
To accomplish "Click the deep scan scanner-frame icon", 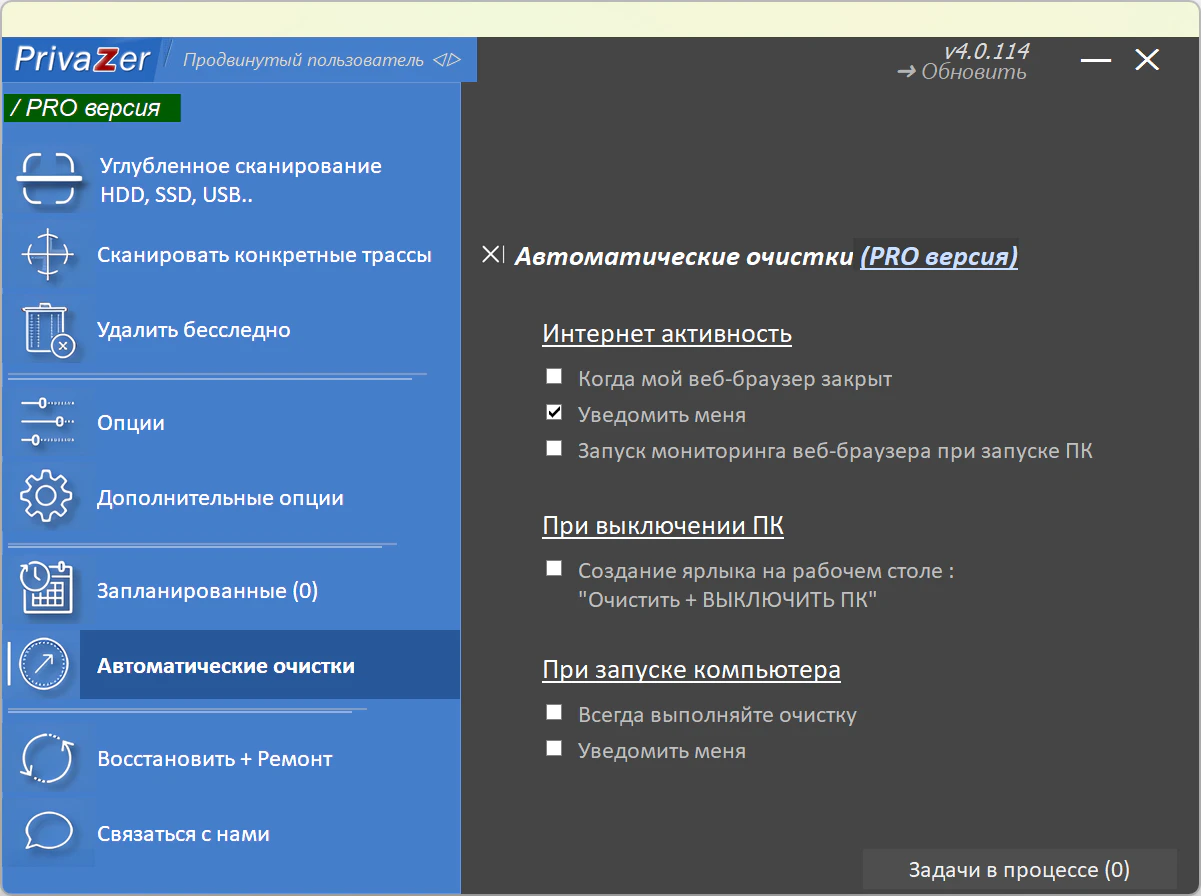I will 47,179.
